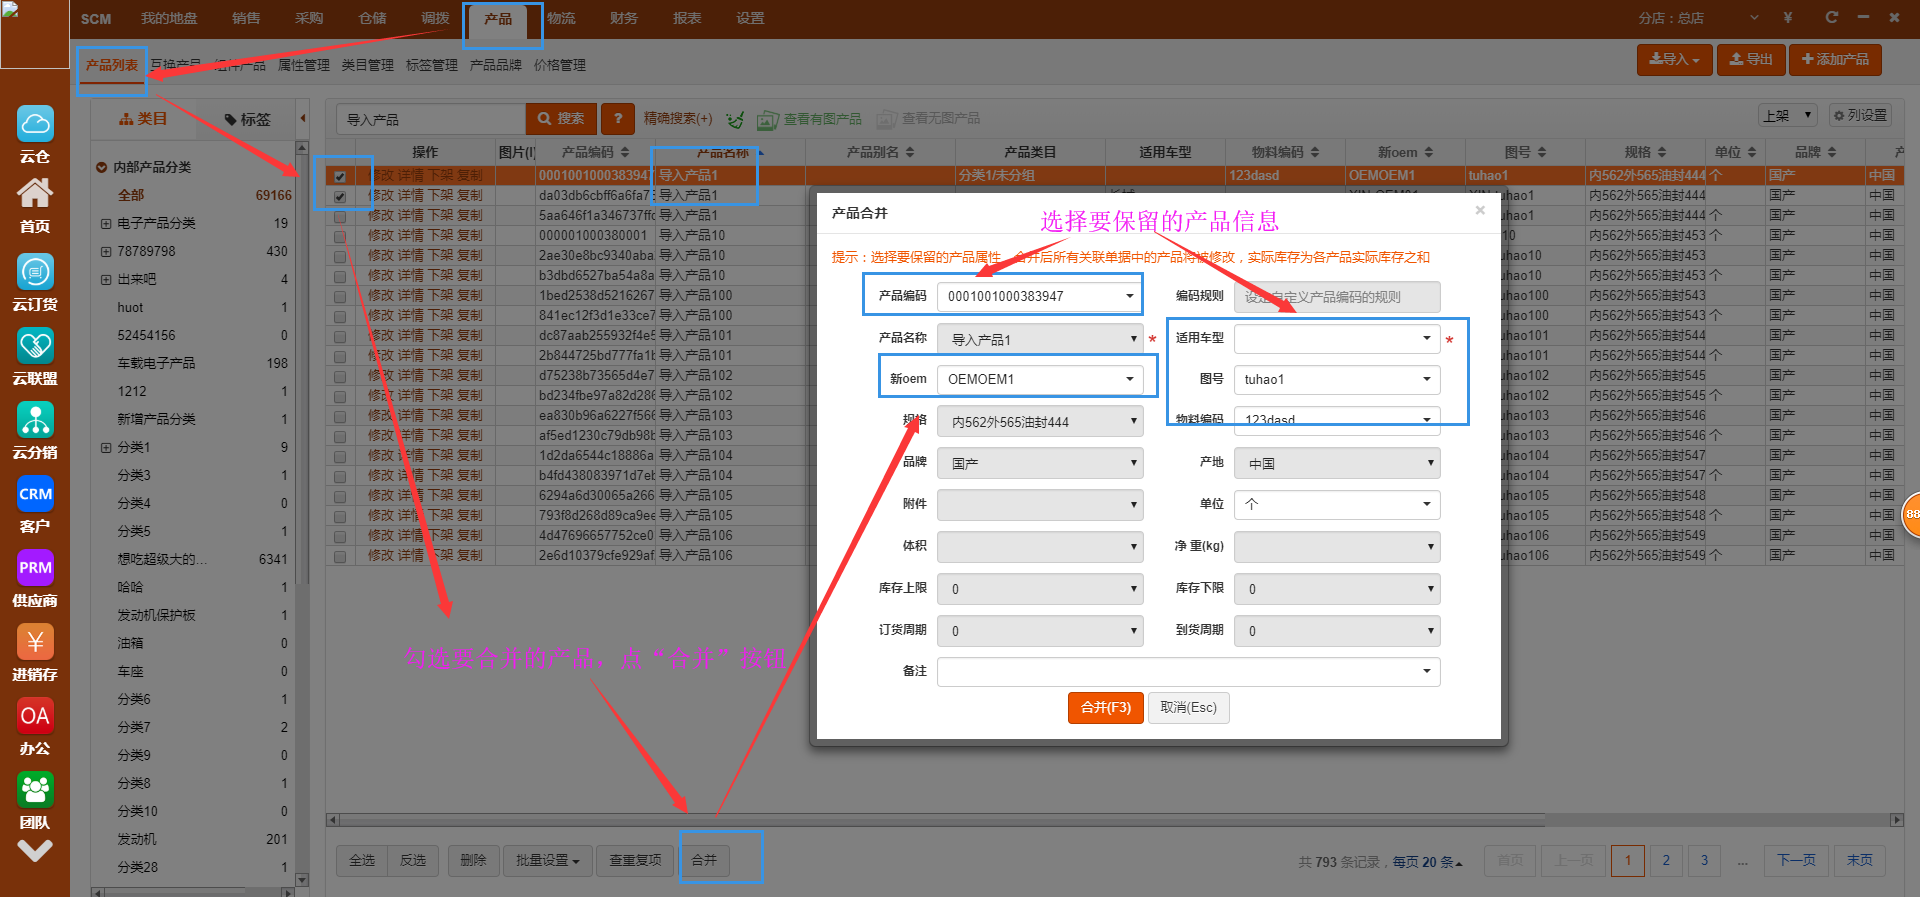Image resolution: width=1920 pixels, height=897 pixels.
Task: Check the third product row checkbox
Action: coord(340,216)
